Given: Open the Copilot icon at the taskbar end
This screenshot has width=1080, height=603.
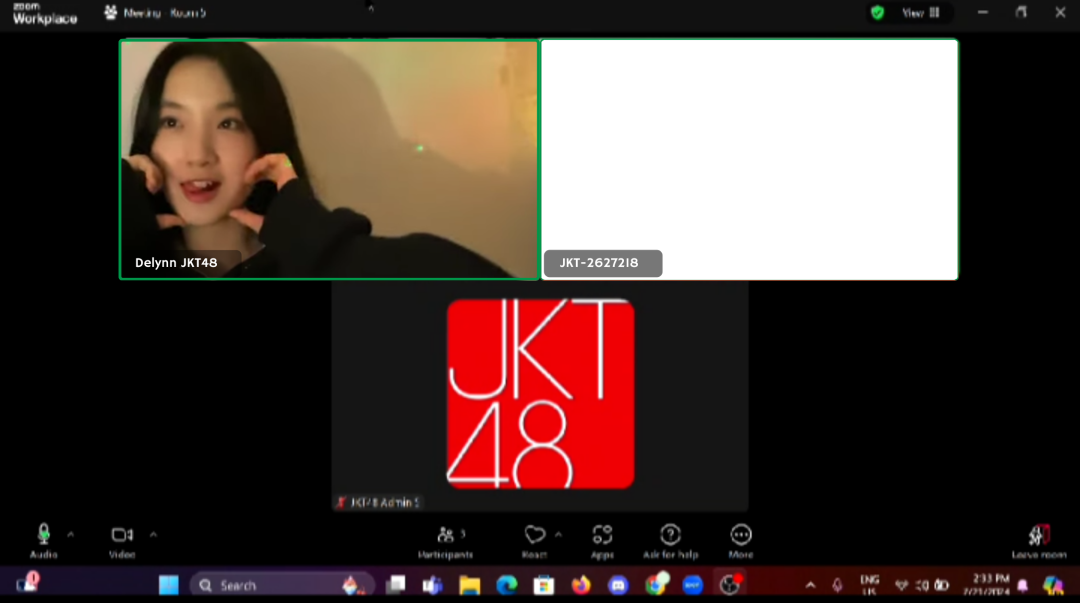Looking at the screenshot, I should coord(1052,585).
